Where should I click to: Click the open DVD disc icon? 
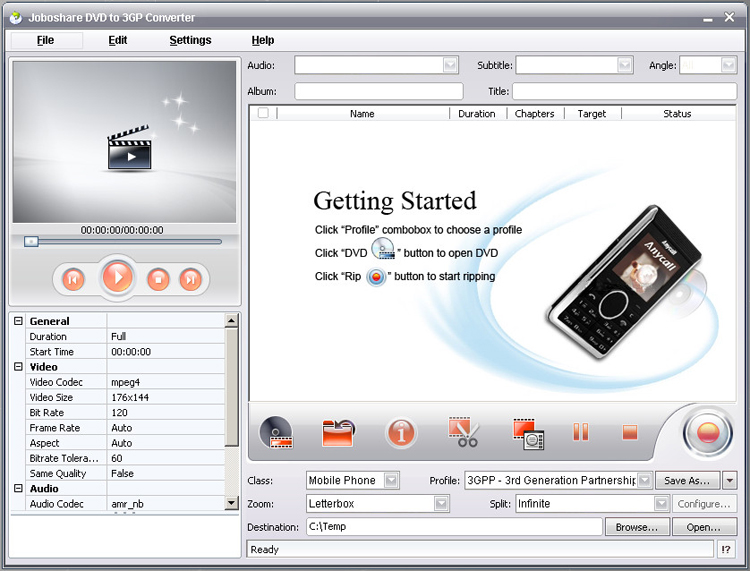276,433
